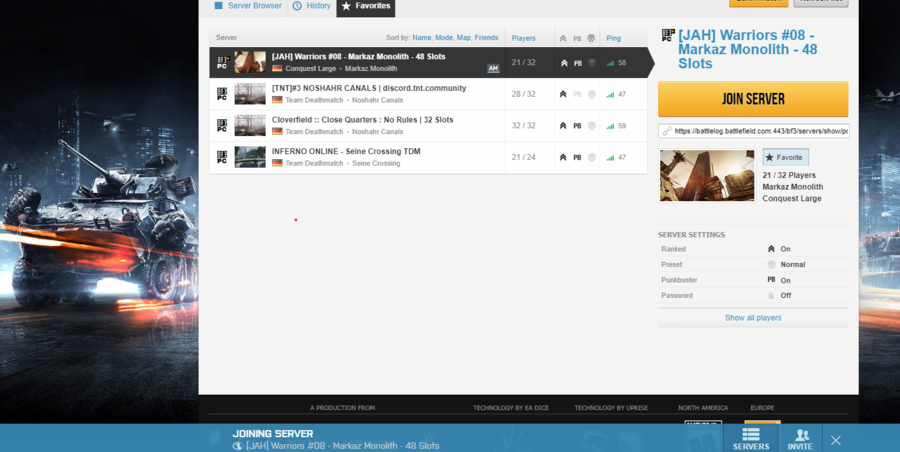Click the server URL field
This screenshot has width=900, height=452.
[754, 131]
